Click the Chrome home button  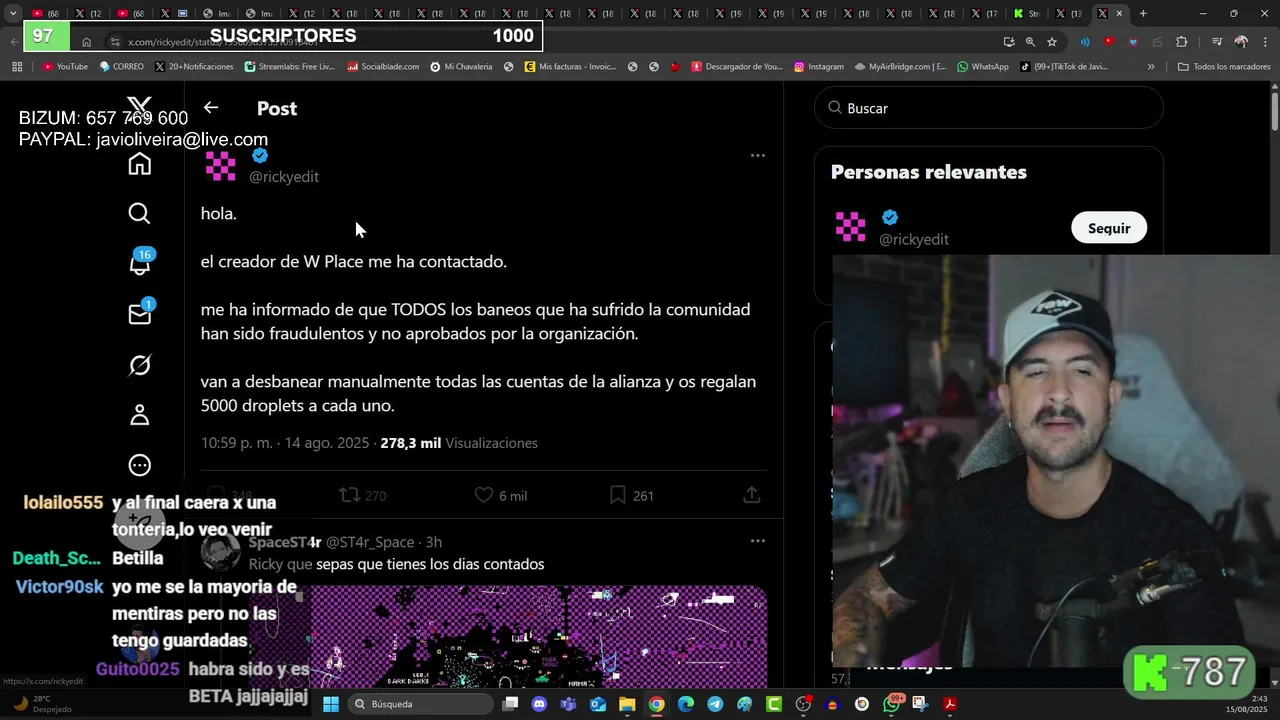87,42
